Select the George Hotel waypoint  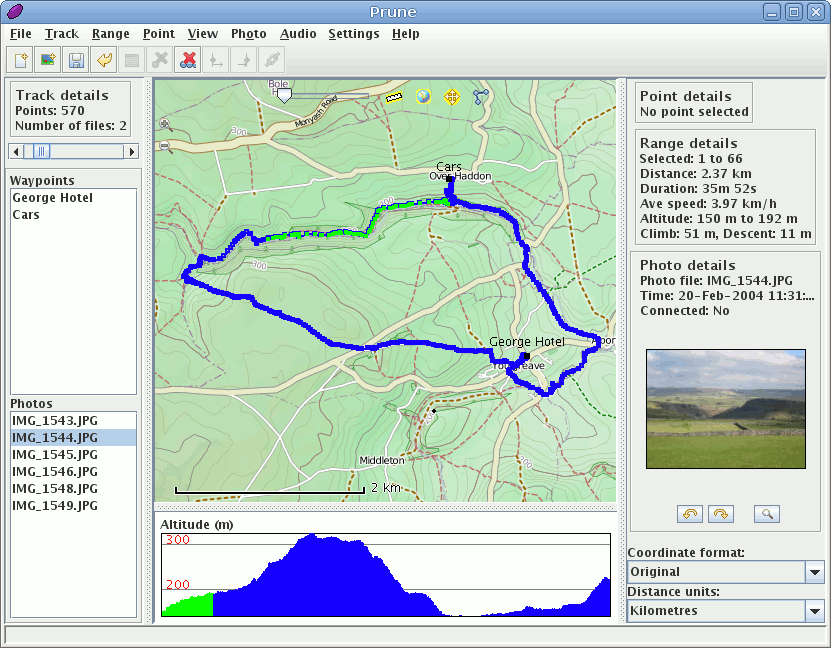click(53, 198)
